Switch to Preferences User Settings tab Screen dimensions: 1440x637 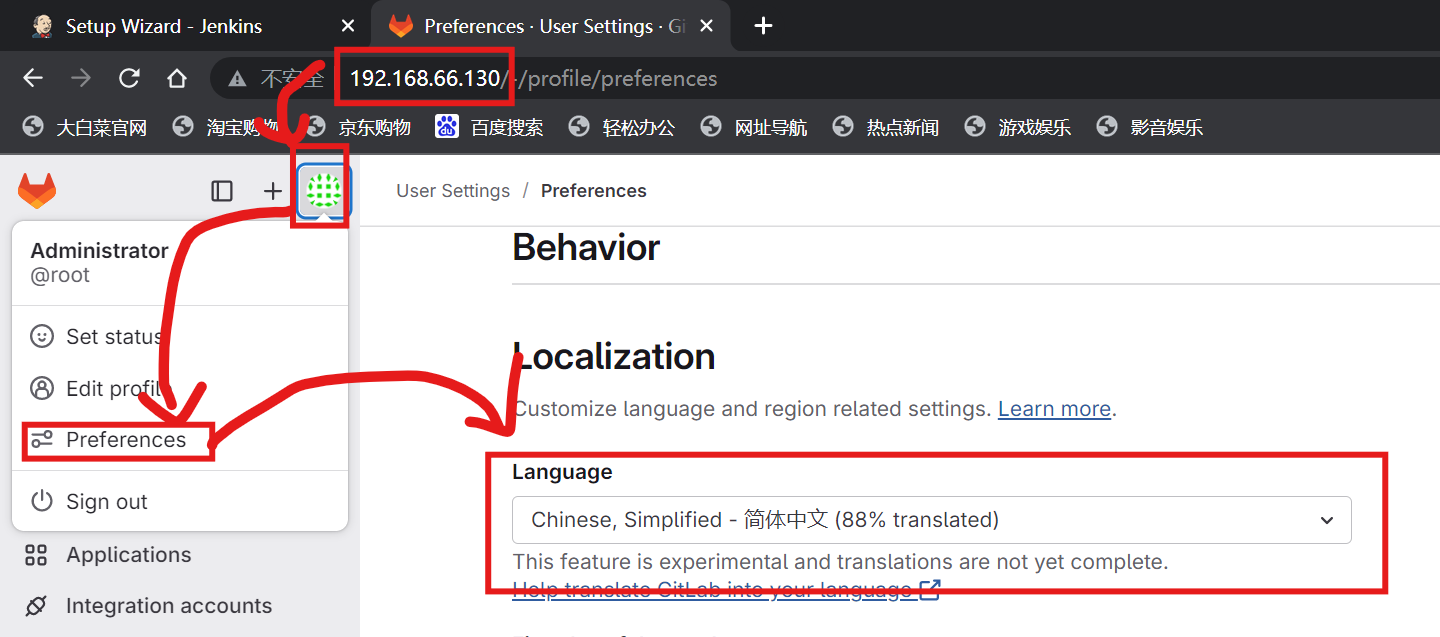552,26
